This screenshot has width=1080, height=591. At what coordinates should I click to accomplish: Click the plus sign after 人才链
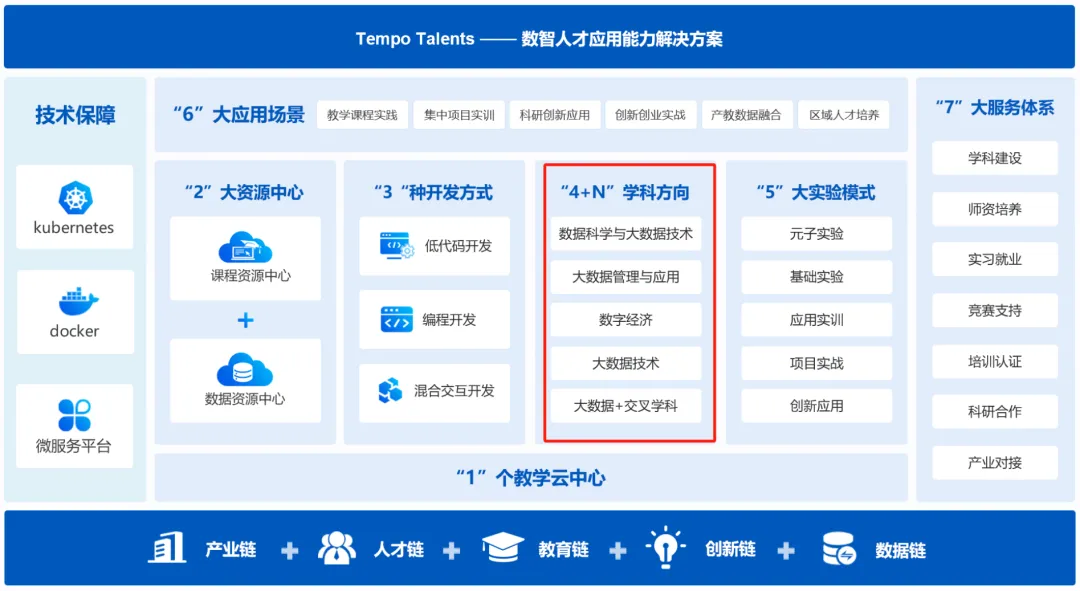pos(452,550)
